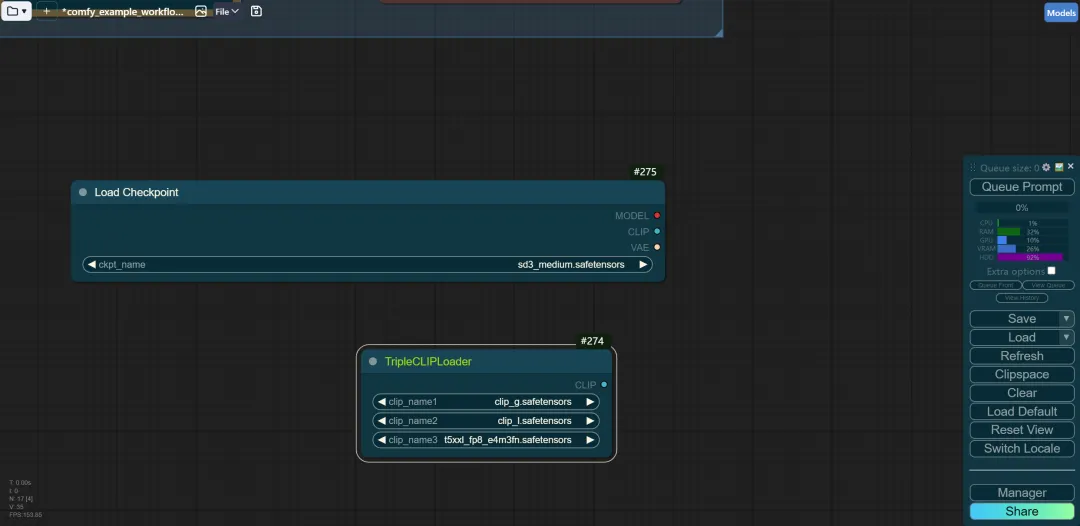Grab the queue panel drag handle dots
This screenshot has height=526, width=1080.
pyautogui.click(x=973, y=167)
